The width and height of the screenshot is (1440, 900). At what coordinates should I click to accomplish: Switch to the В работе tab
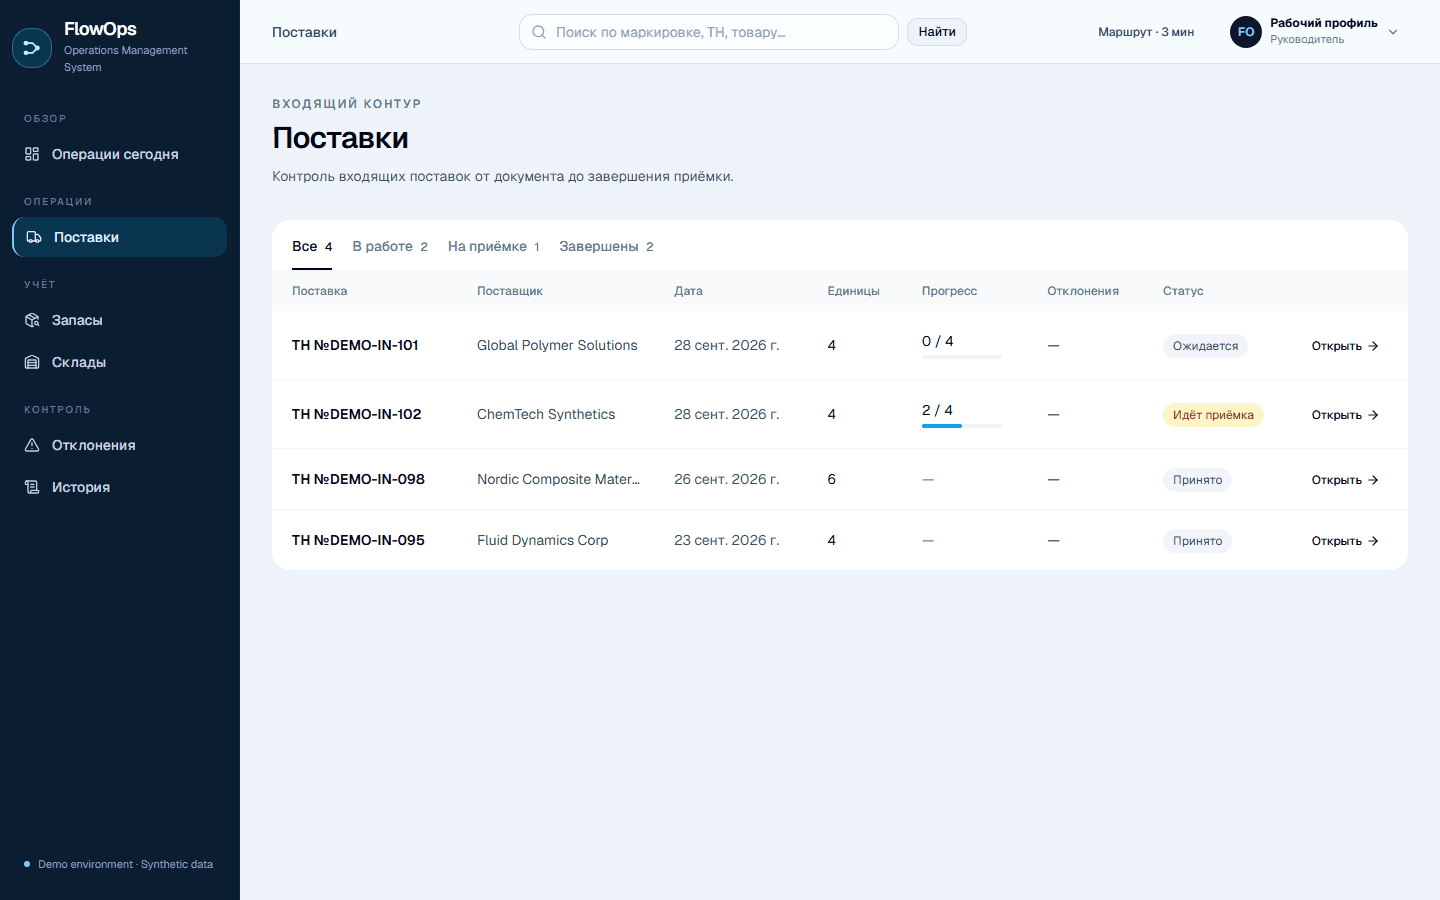click(390, 246)
